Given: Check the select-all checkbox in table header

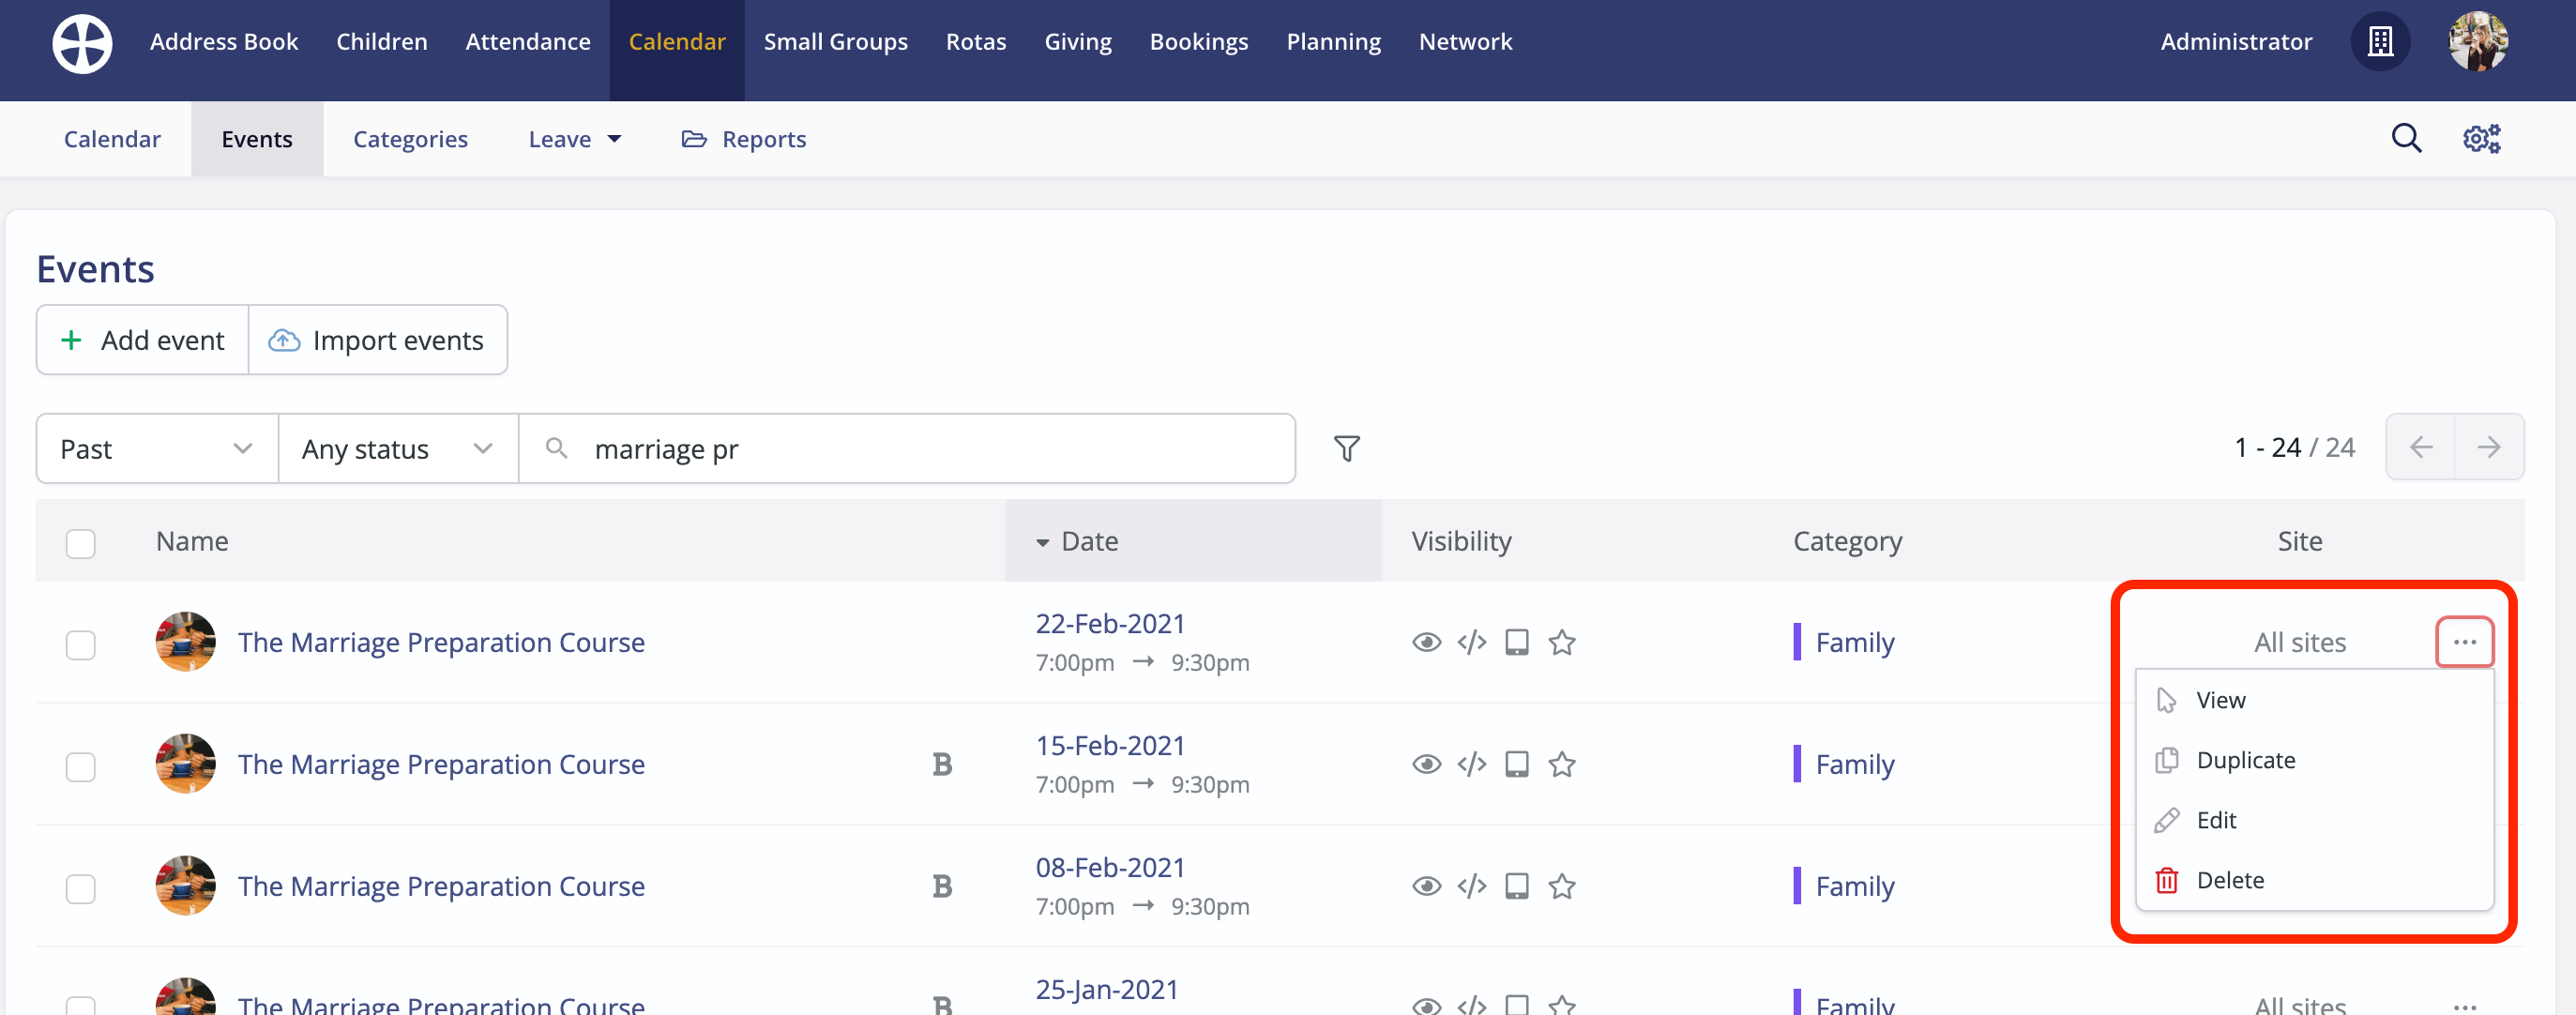Looking at the screenshot, I should click(81, 543).
